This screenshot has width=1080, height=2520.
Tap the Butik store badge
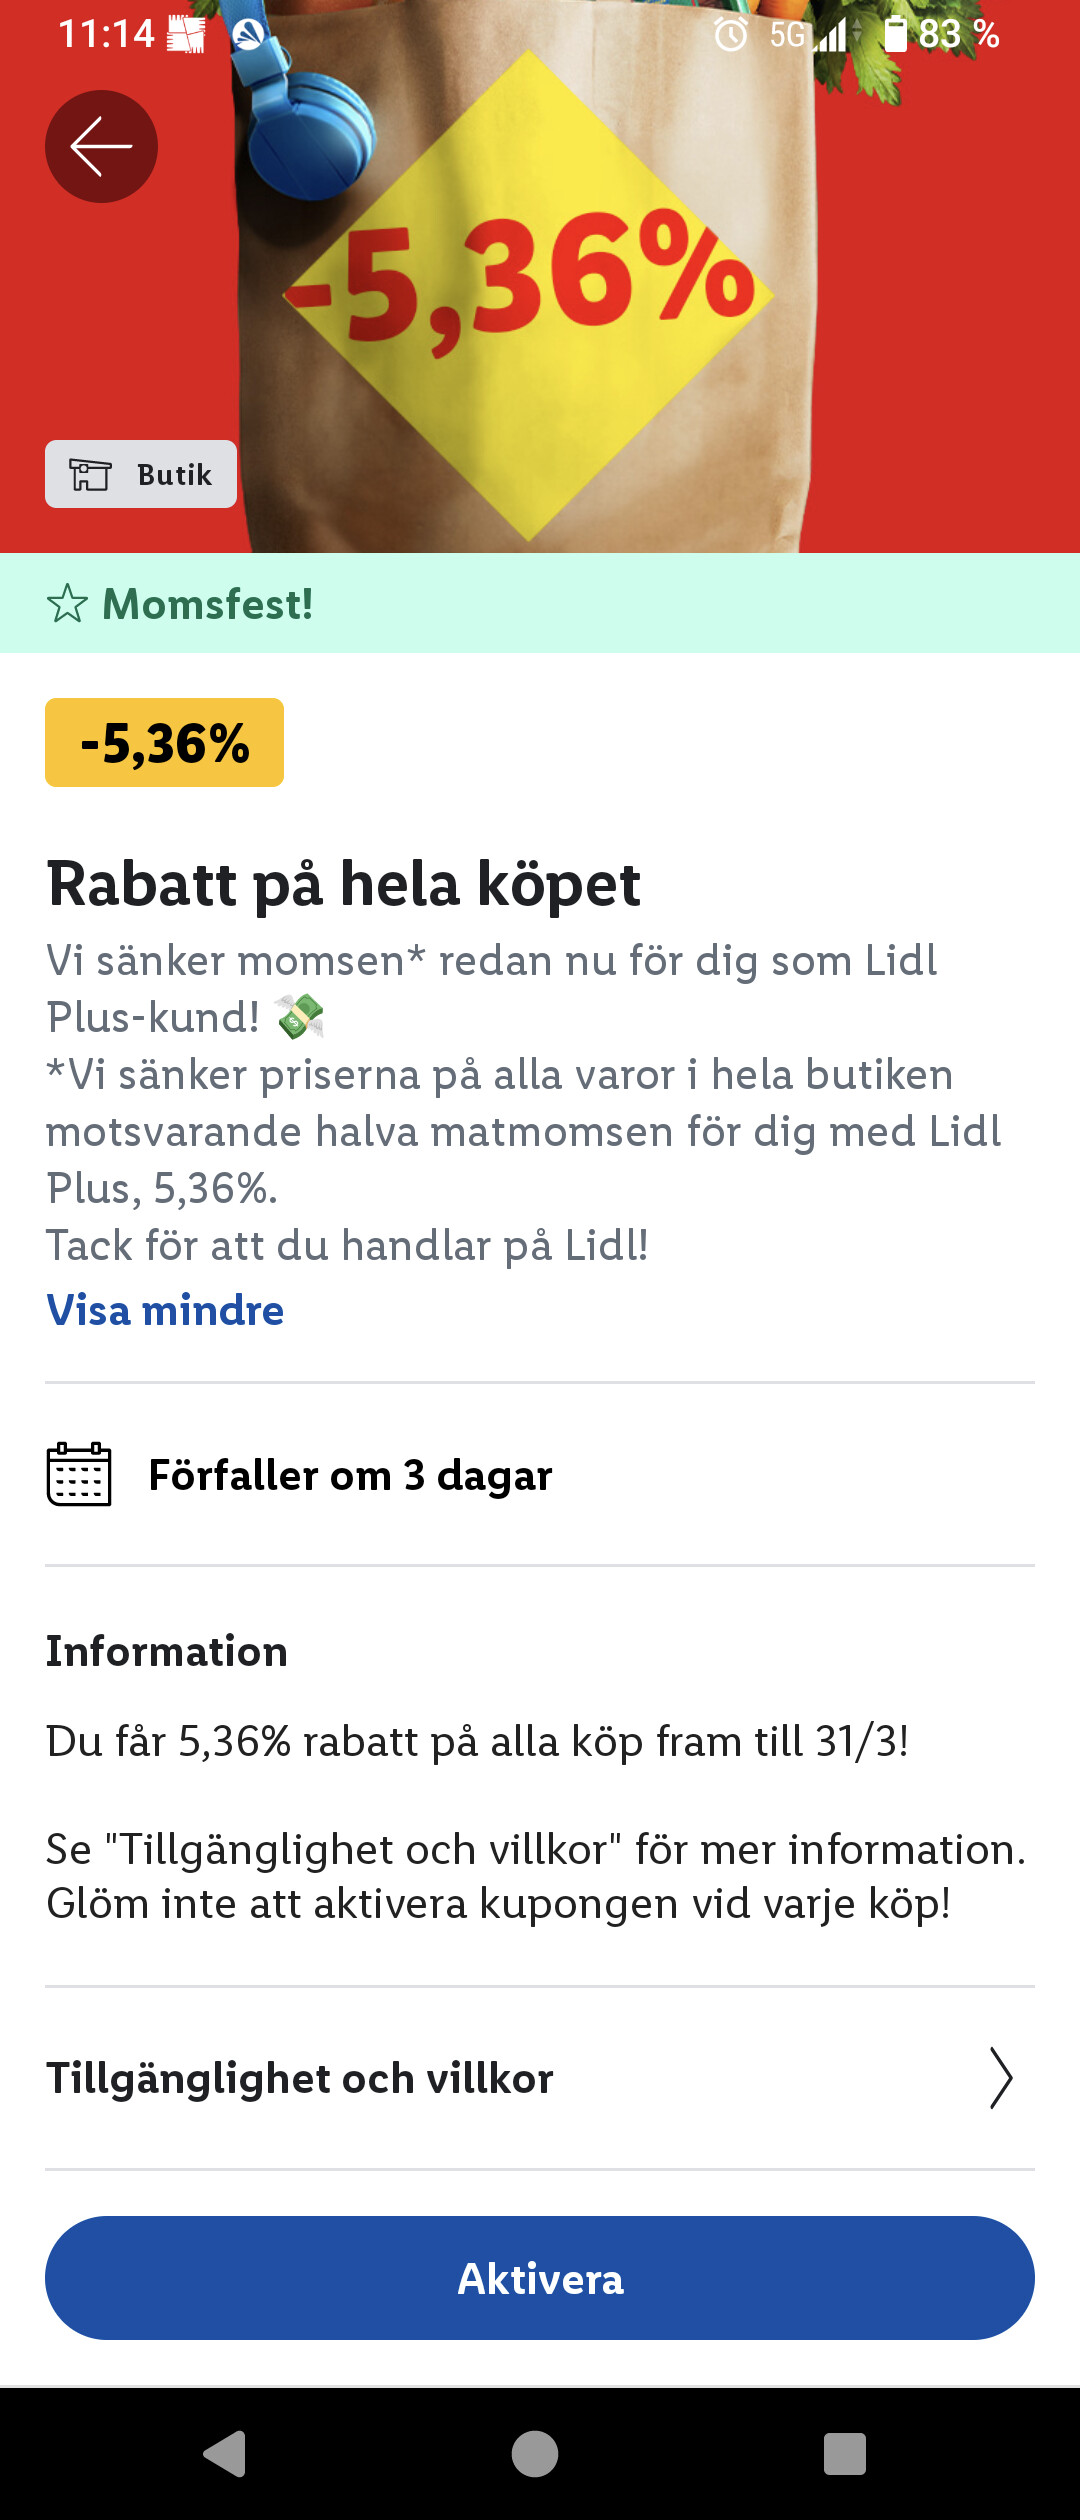(141, 474)
